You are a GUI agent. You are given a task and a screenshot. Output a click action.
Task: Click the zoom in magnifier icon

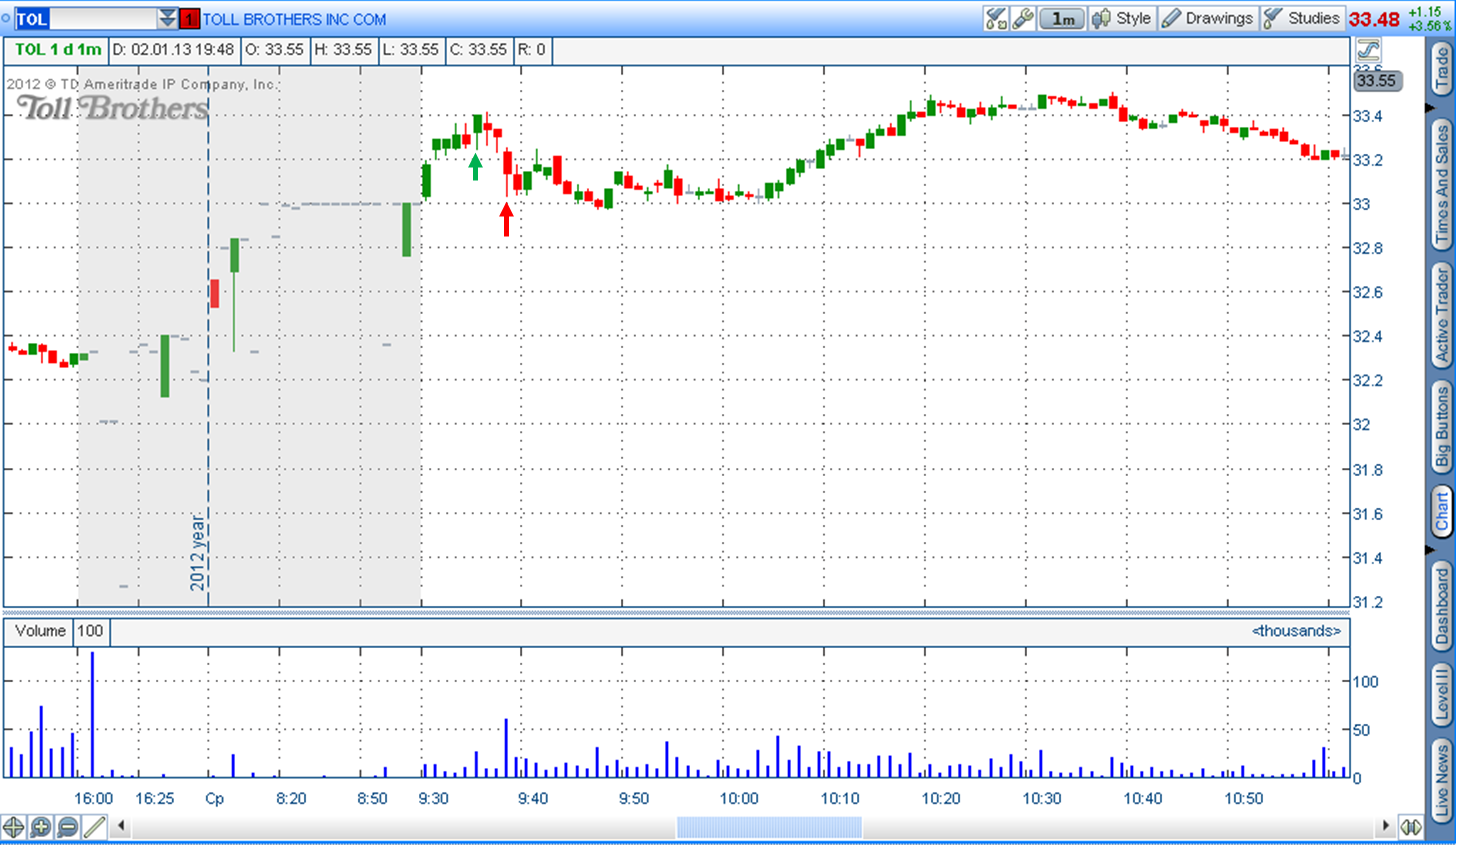pos(40,827)
